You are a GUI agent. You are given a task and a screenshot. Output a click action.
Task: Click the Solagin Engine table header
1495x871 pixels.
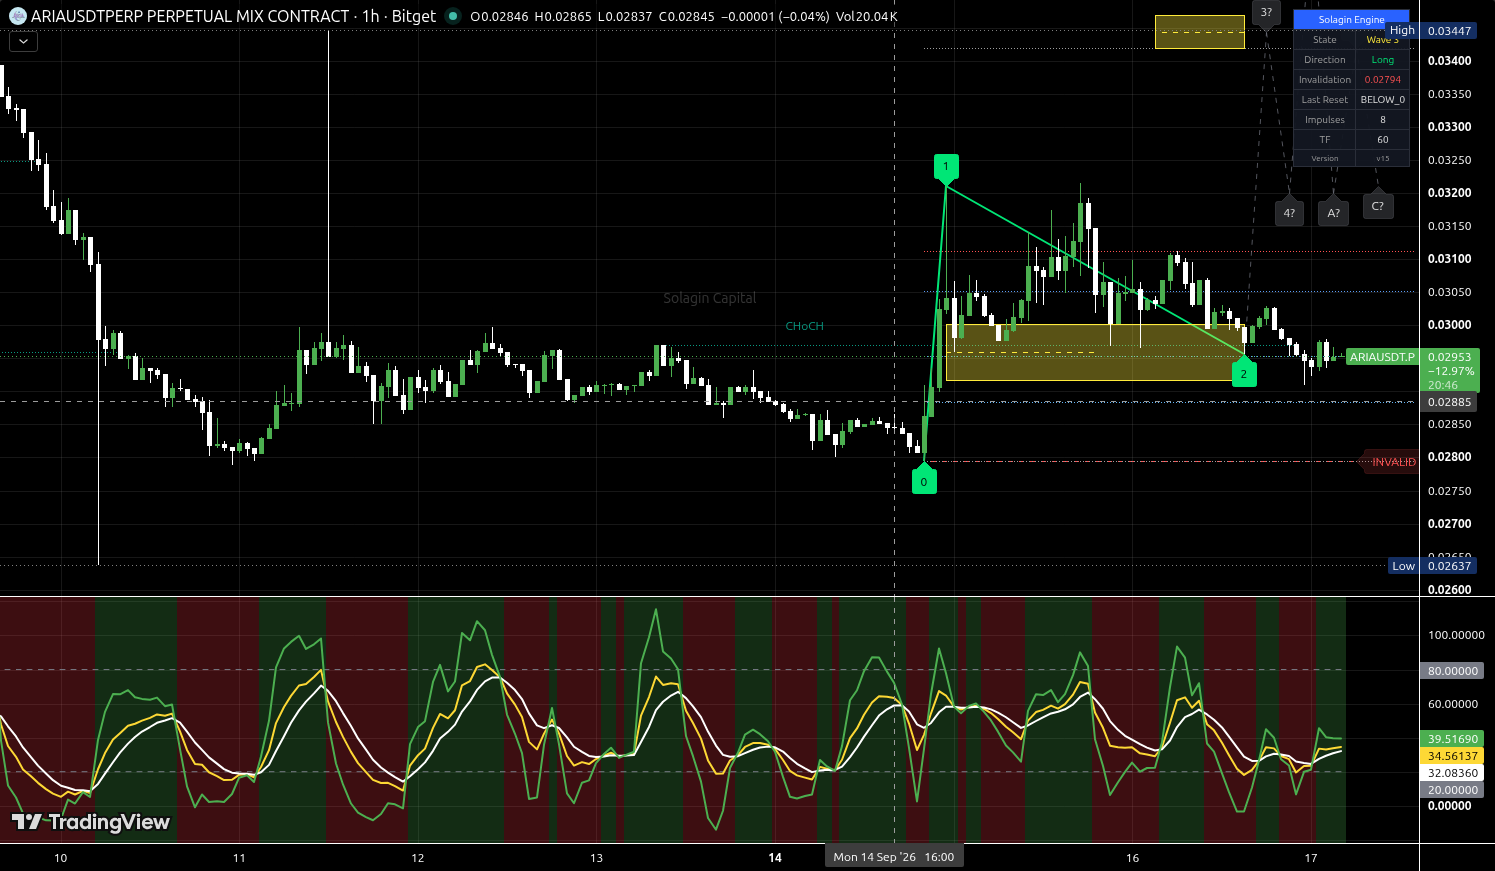pyautogui.click(x=1351, y=19)
